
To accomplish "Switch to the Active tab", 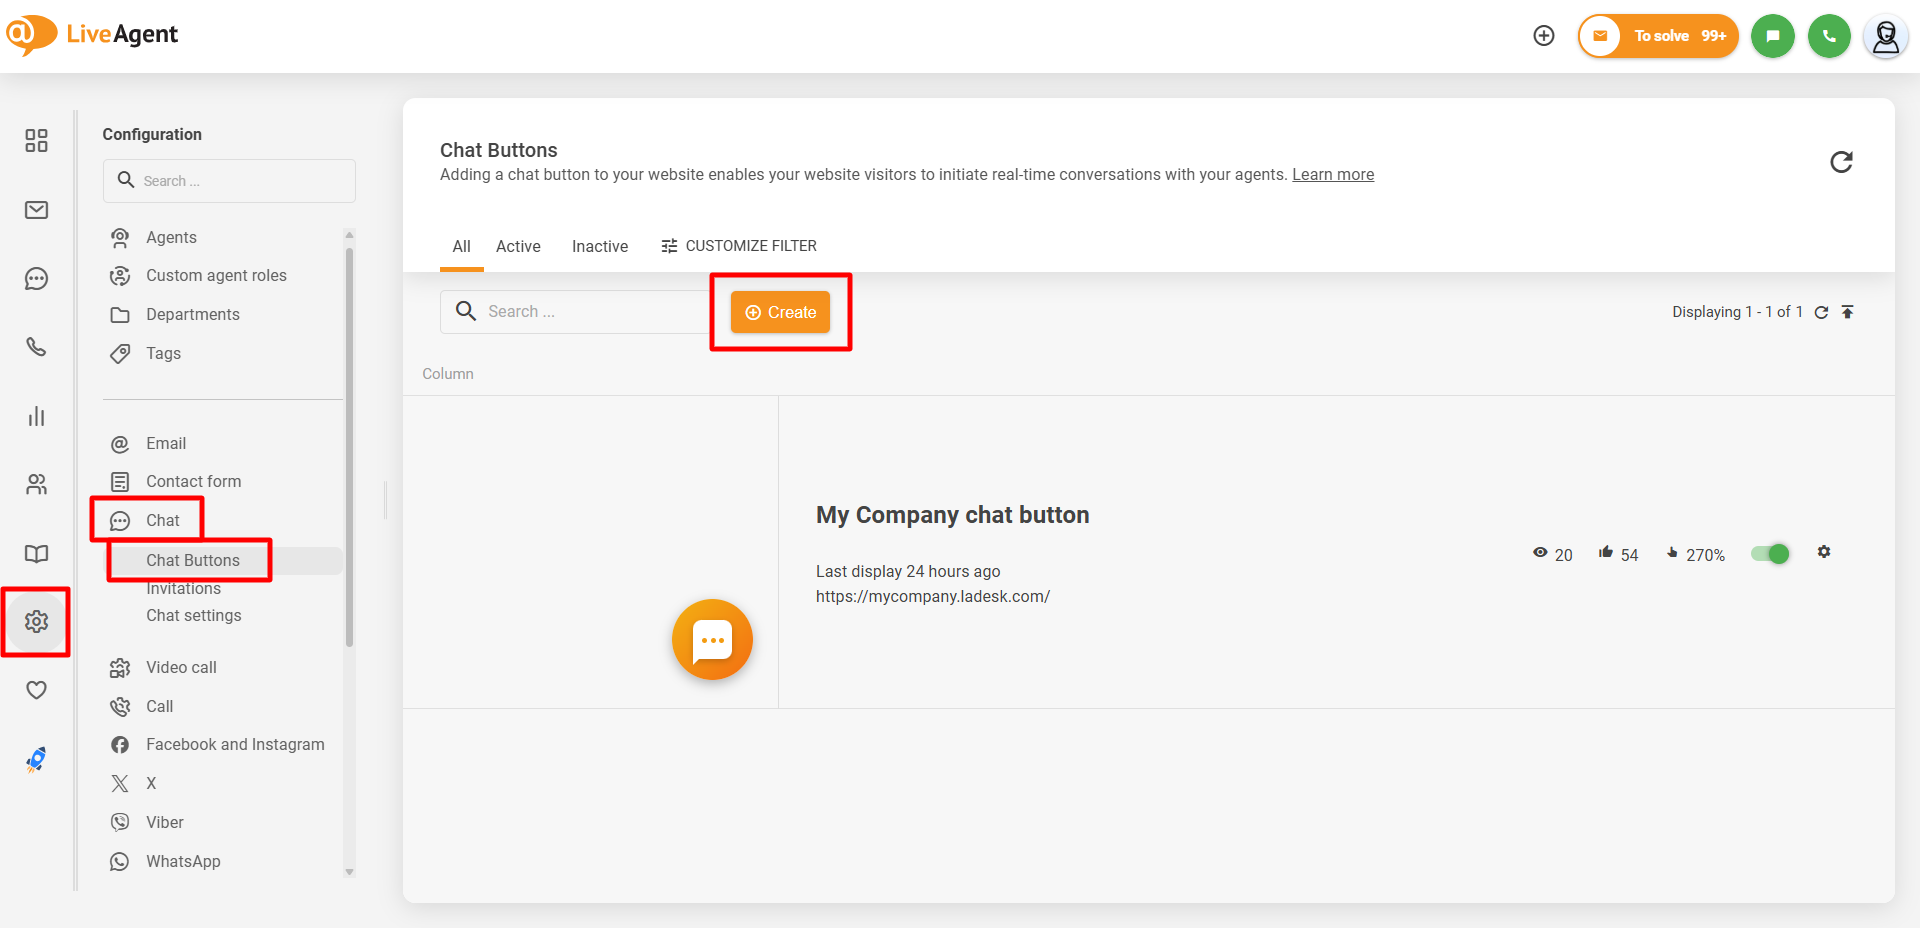I will click(x=518, y=246).
